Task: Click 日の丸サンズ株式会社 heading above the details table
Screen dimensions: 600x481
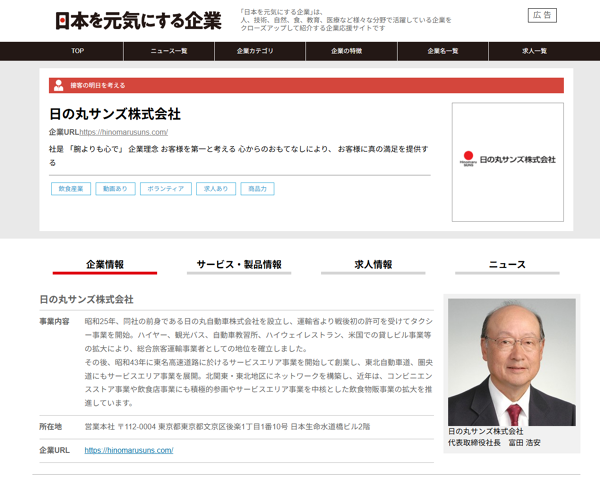Action: click(x=86, y=300)
